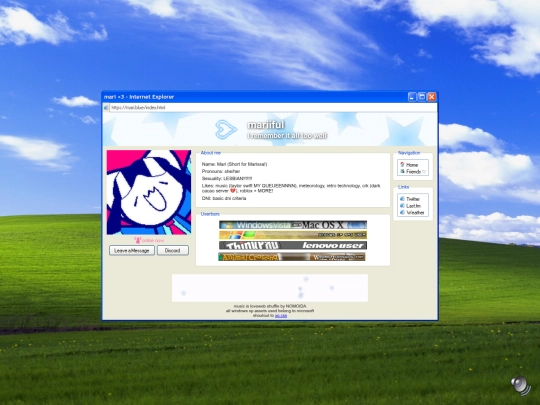Click the Windows XP user userbar
The image size is (540, 405).
293,235
